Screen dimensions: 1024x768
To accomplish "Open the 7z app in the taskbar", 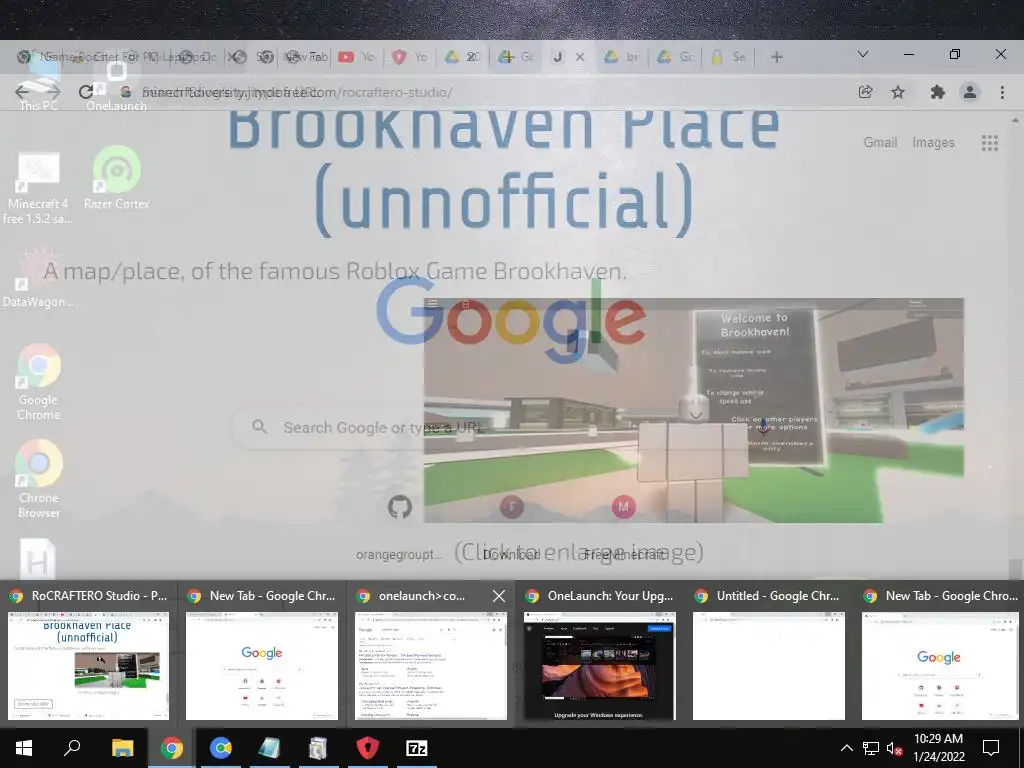I will click(417, 748).
